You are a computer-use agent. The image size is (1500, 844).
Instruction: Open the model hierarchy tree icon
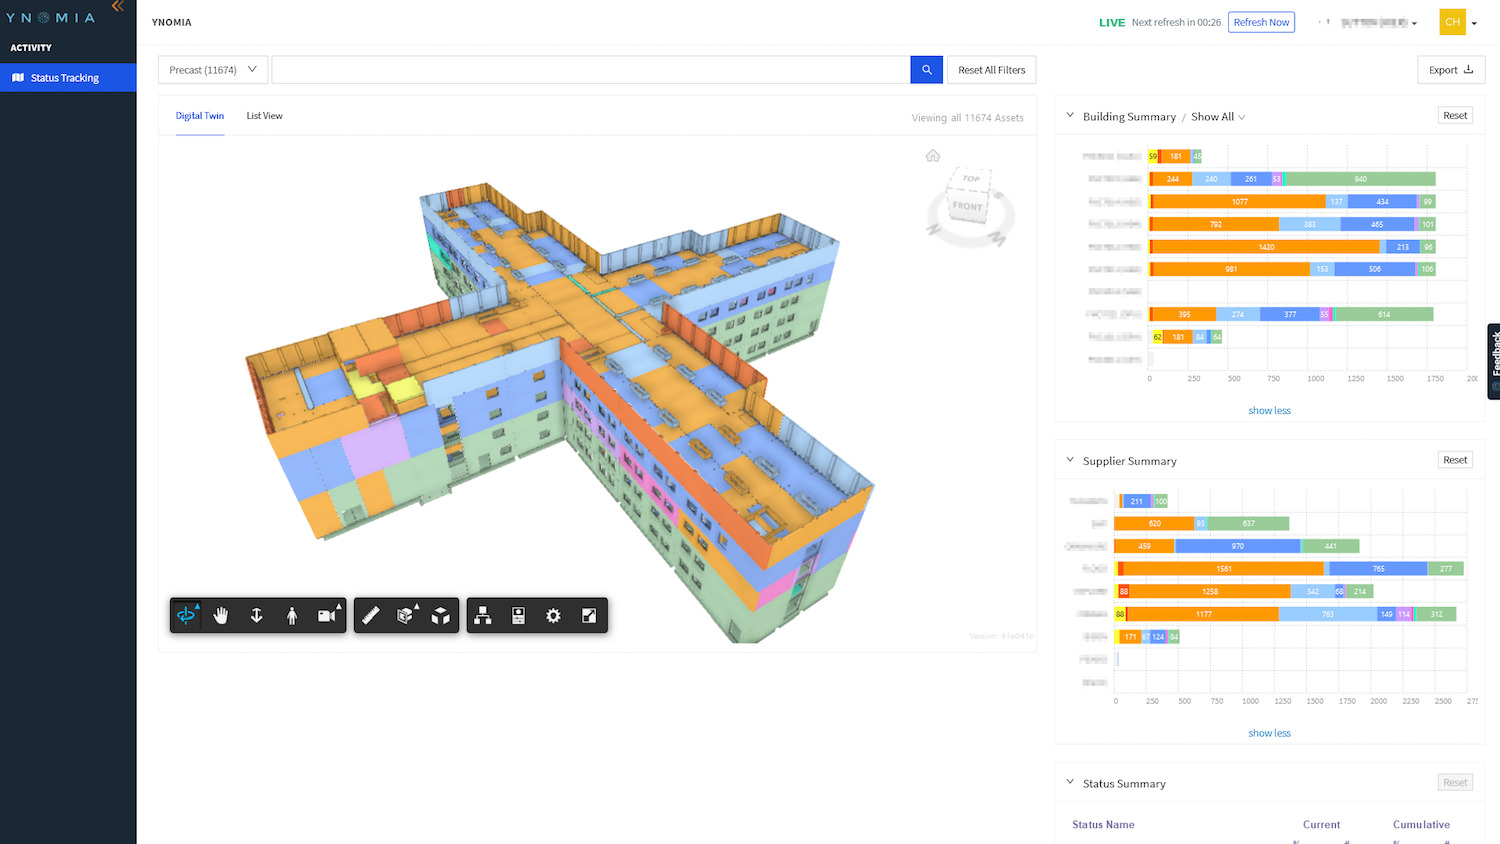click(483, 615)
